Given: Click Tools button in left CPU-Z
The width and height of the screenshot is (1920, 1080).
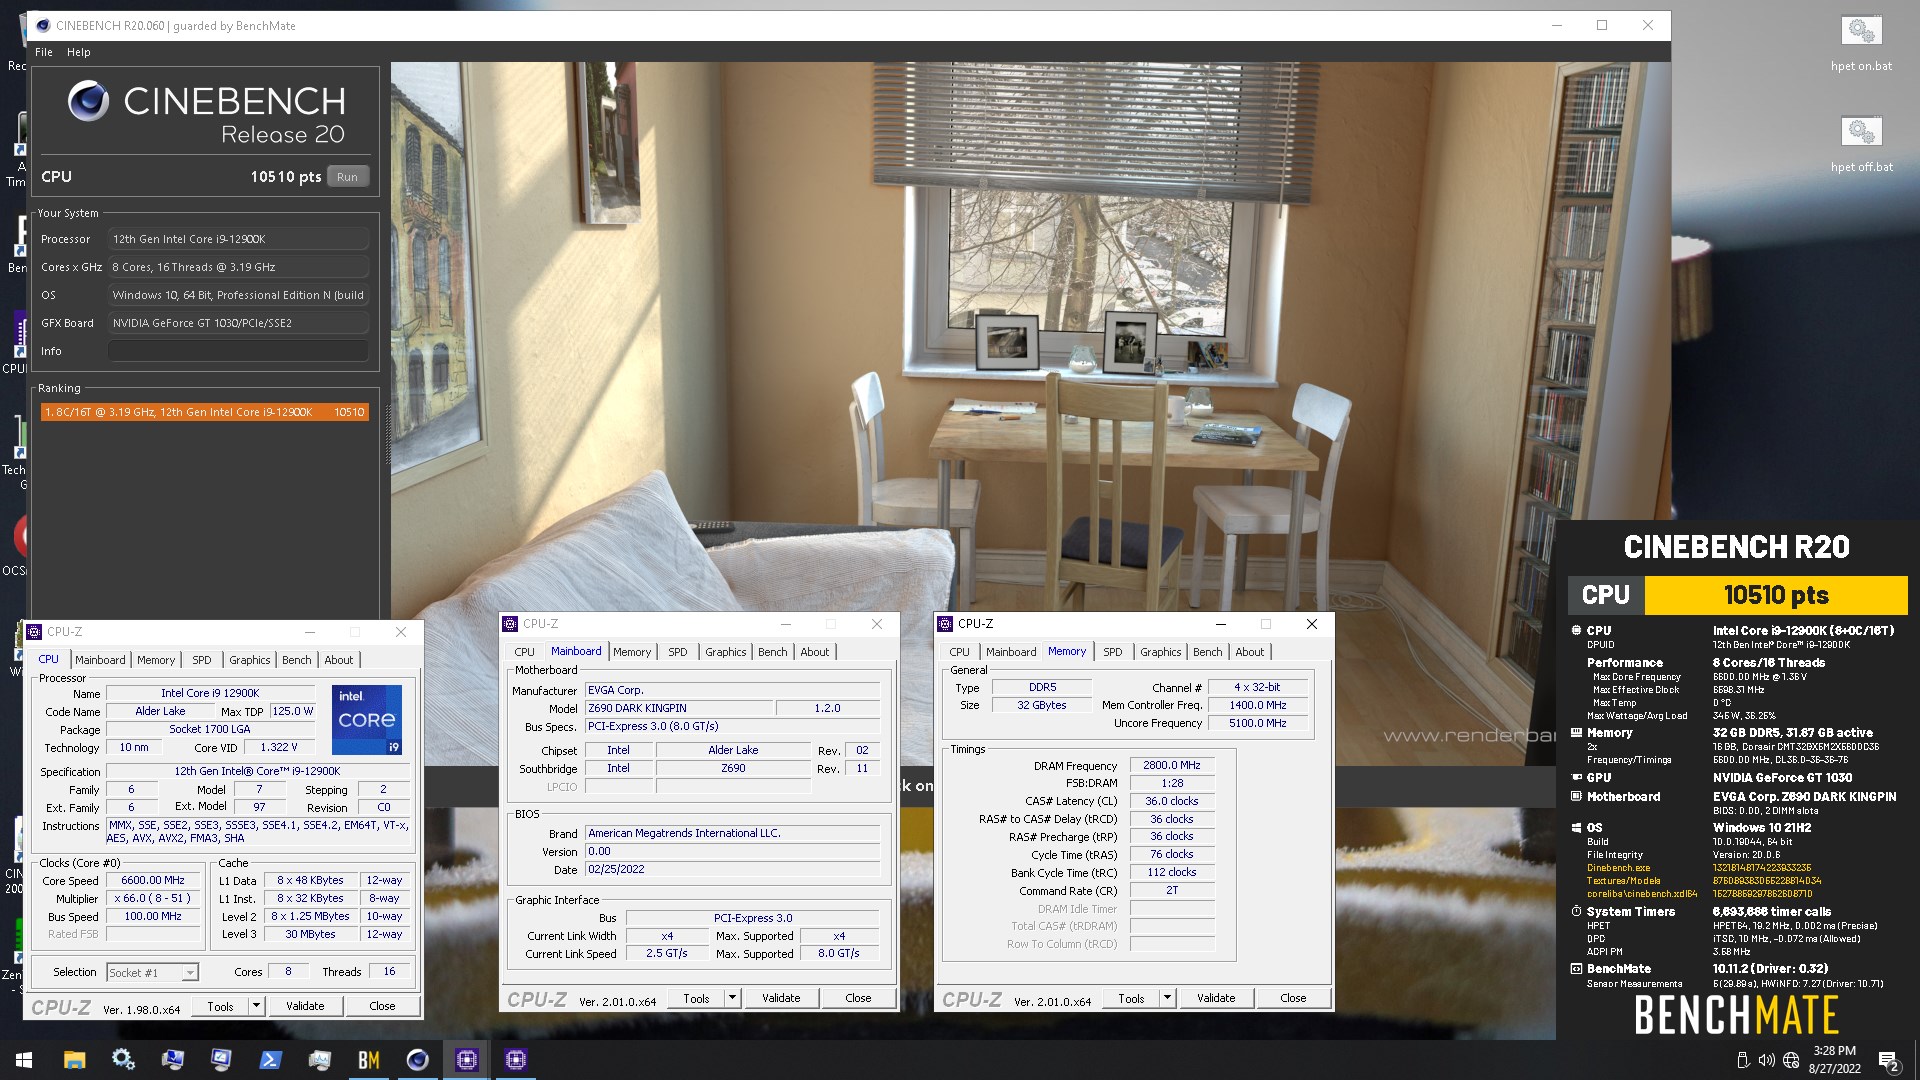Looking at the screenshot, I should click(220, 1006).
